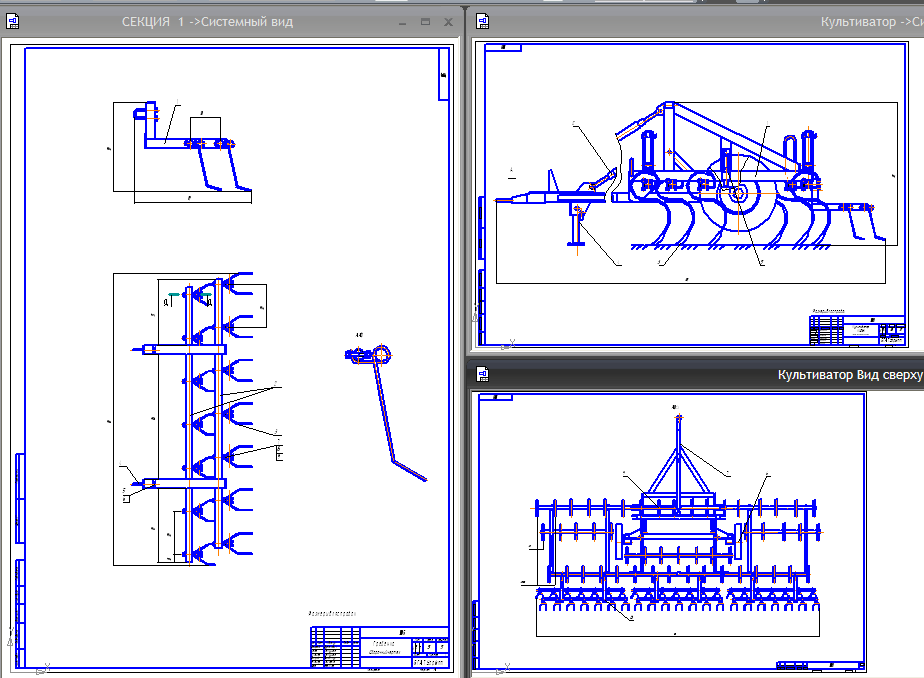This screenshot has height=678, width=924.
Task: Click the document icon of the СЕКЦИЯ 1 window
Action: [12, 22]
